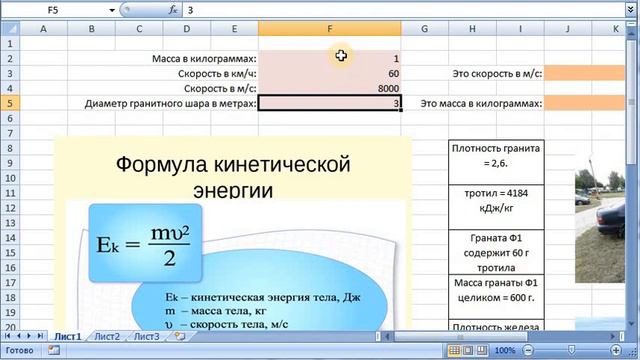The width and height of the screenshot is (640, 360).
Task: Click the 'Готово' status bar indicator
Action: tap(19, 350)
